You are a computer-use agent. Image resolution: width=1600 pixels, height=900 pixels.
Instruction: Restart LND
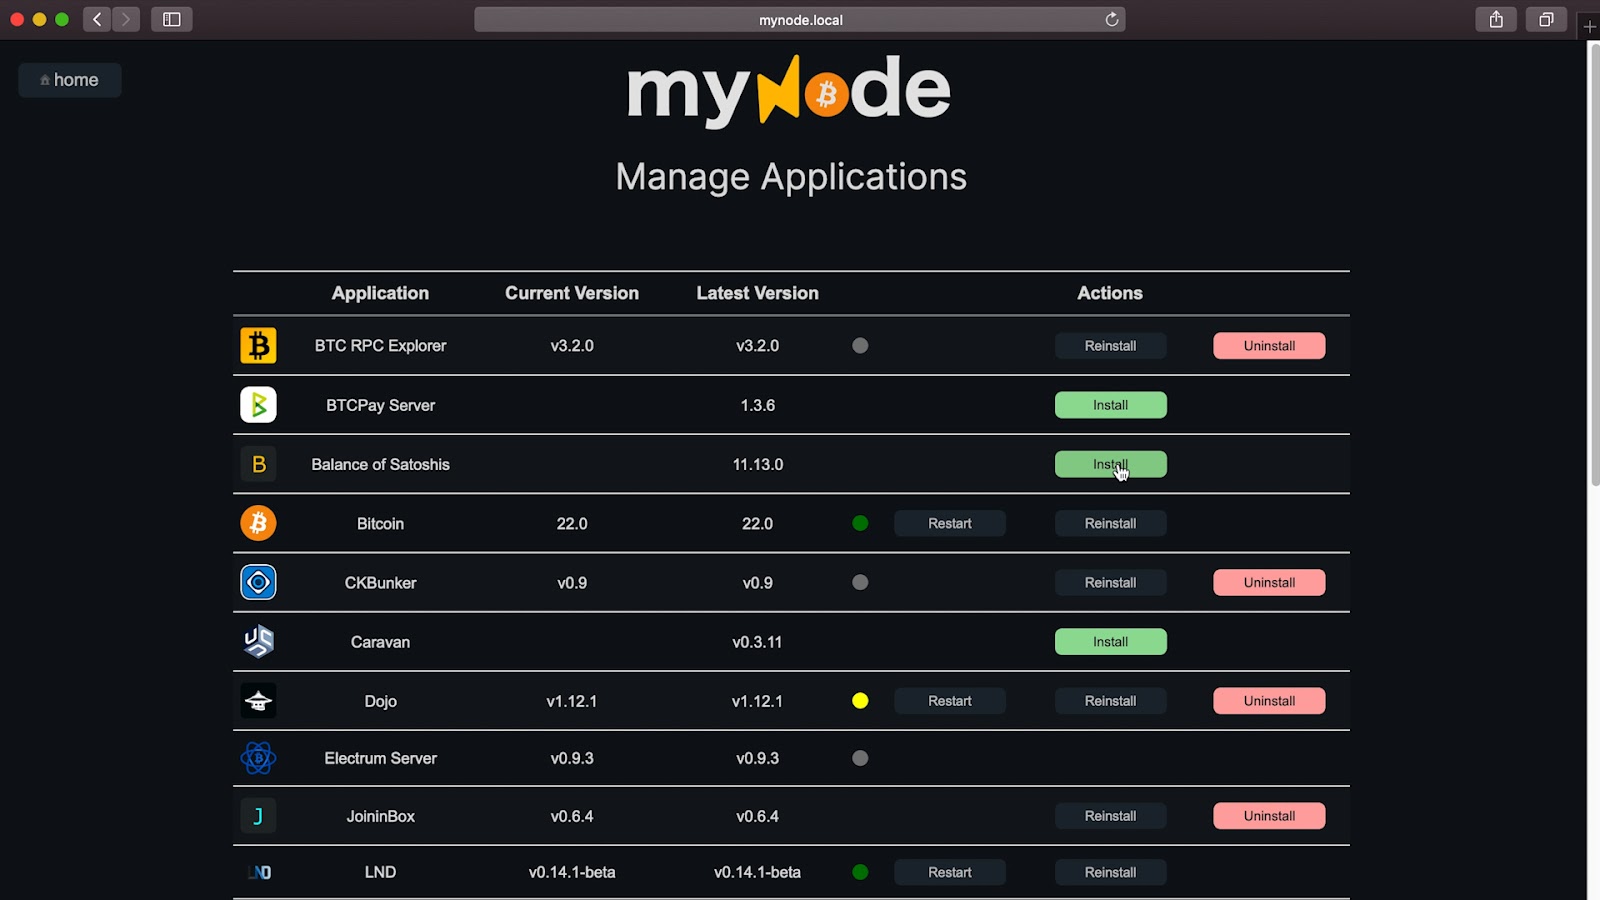(x=950, y=872)
